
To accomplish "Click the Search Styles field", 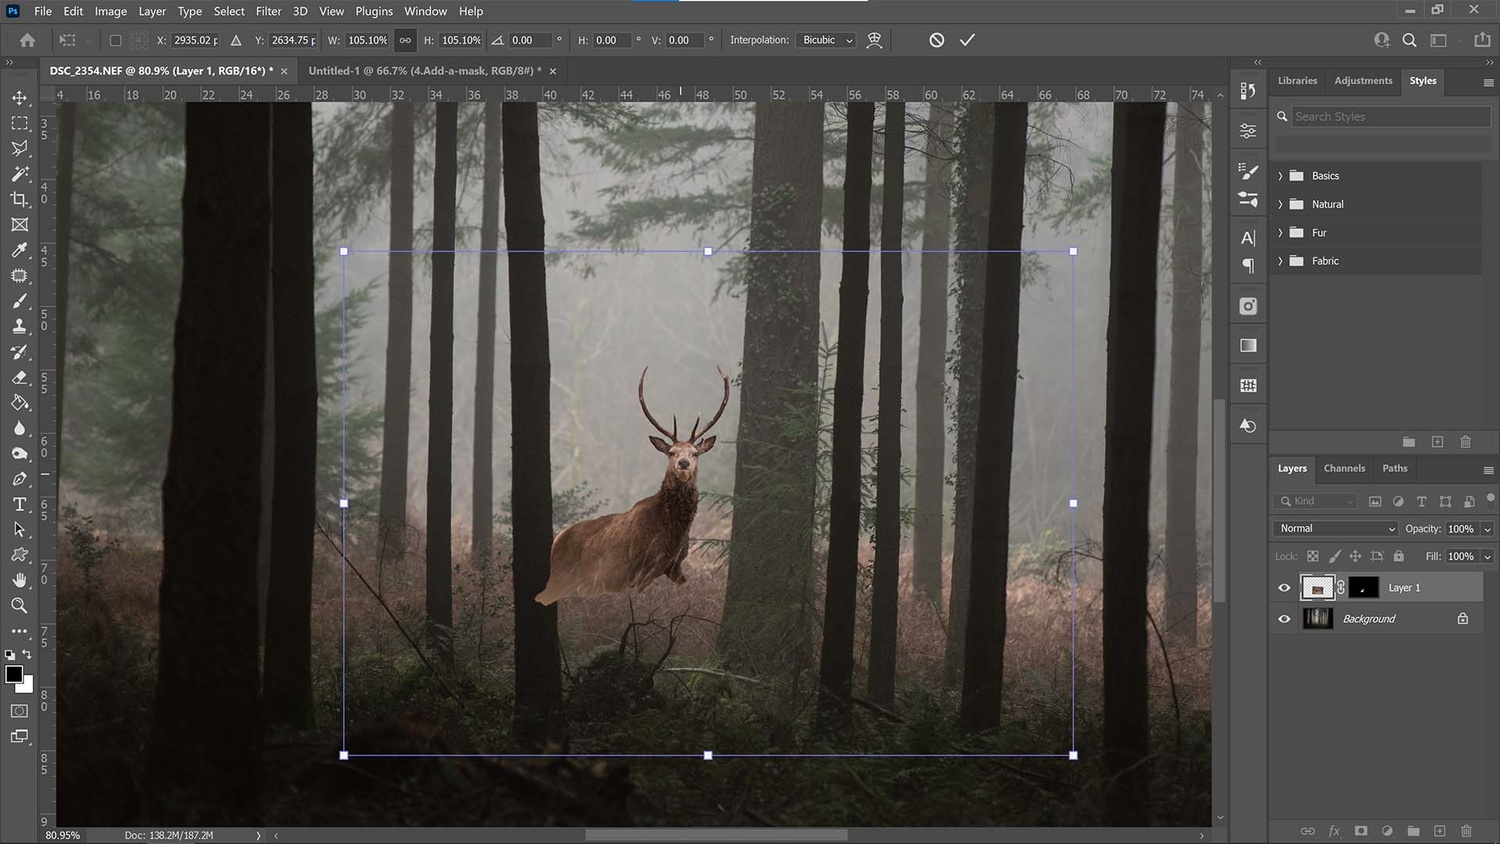I will coord(1390,117).
